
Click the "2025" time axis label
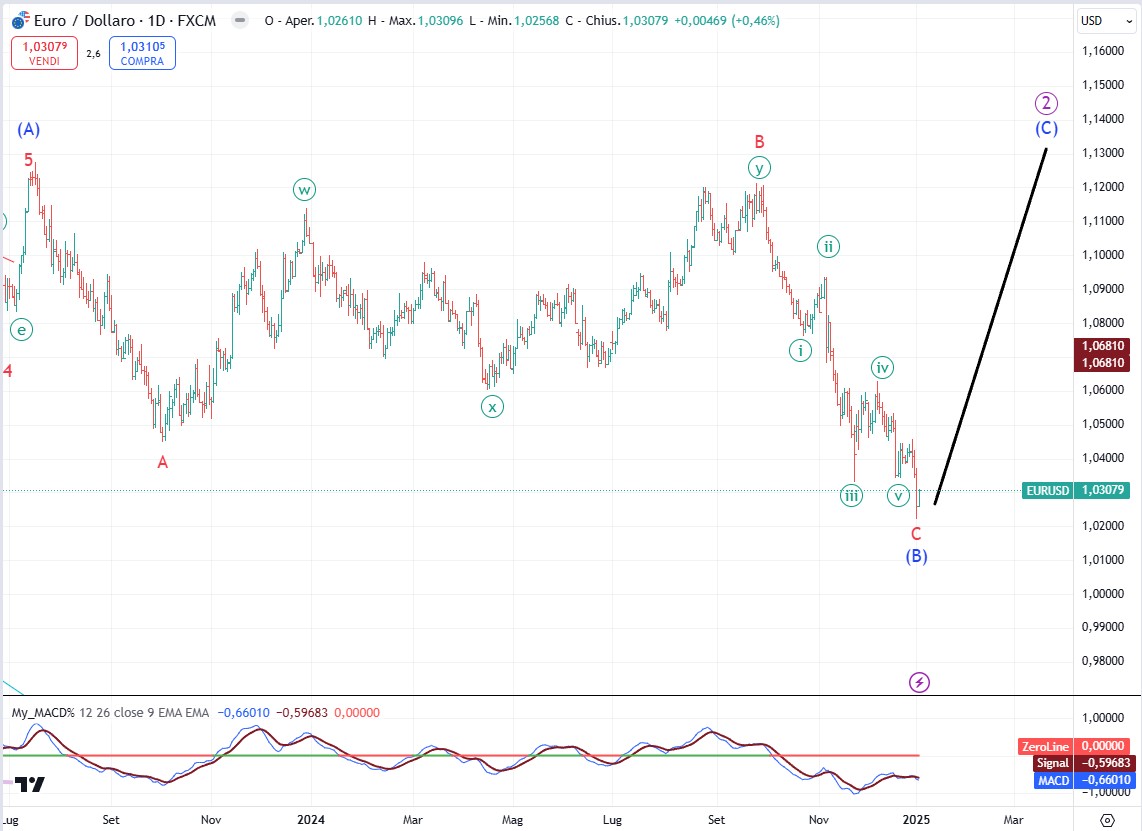[x=916, y=819]
